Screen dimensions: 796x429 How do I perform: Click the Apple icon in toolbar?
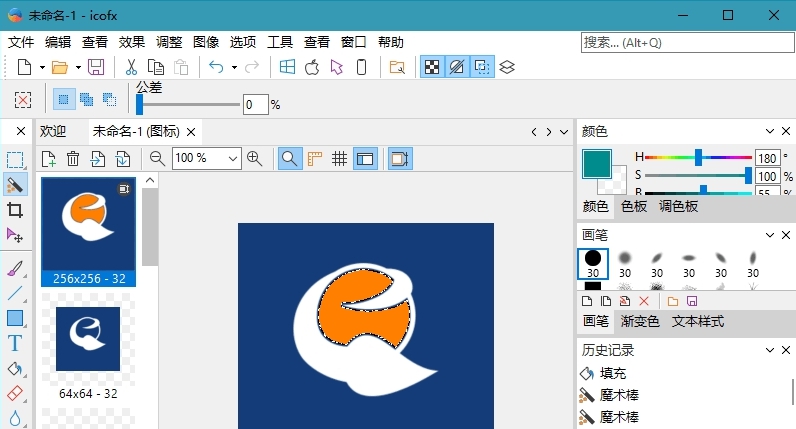coord(312,67)
